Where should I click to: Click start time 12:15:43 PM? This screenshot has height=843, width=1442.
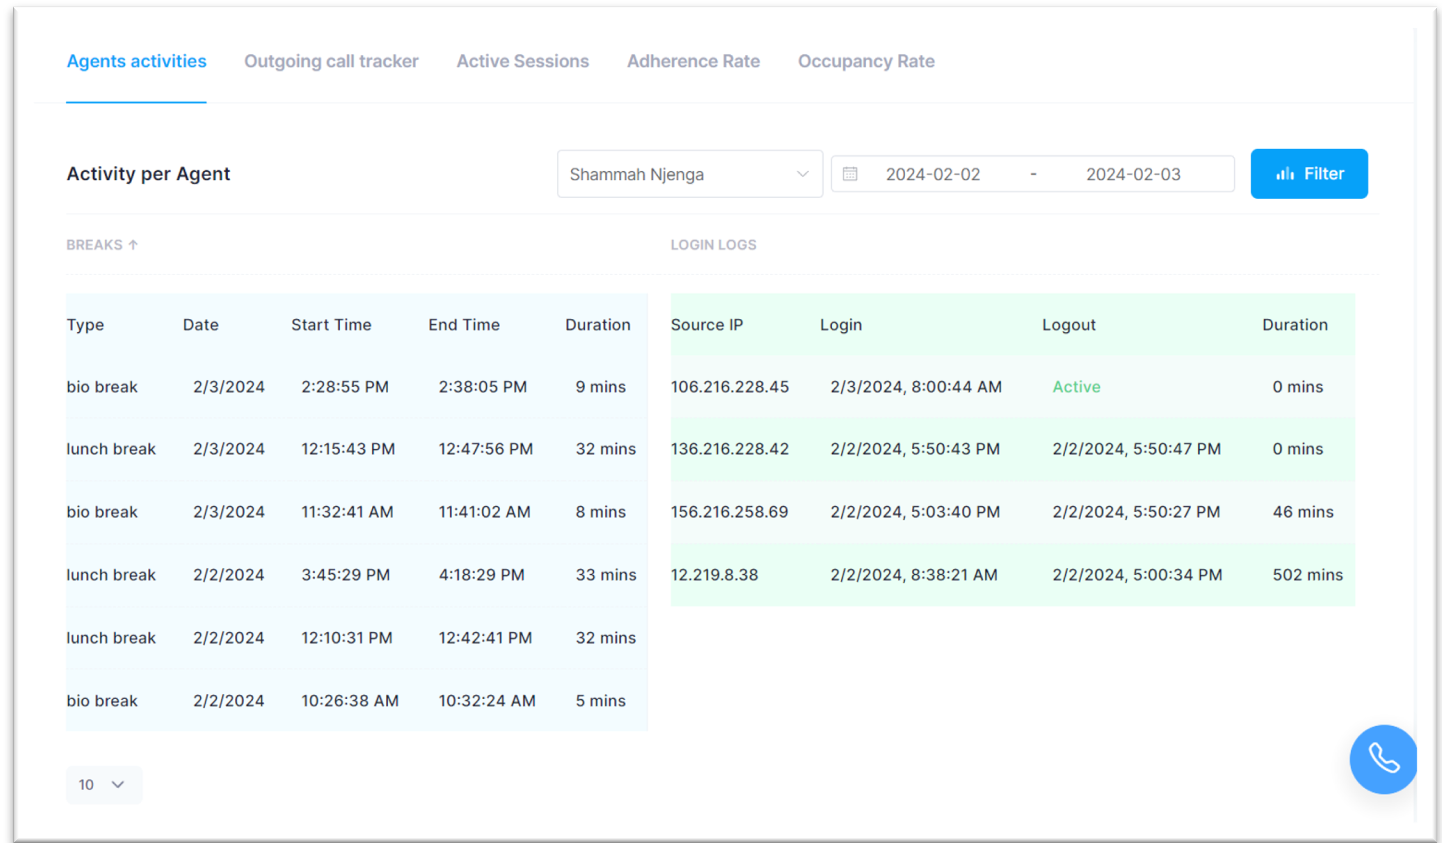tap(348, 449)
